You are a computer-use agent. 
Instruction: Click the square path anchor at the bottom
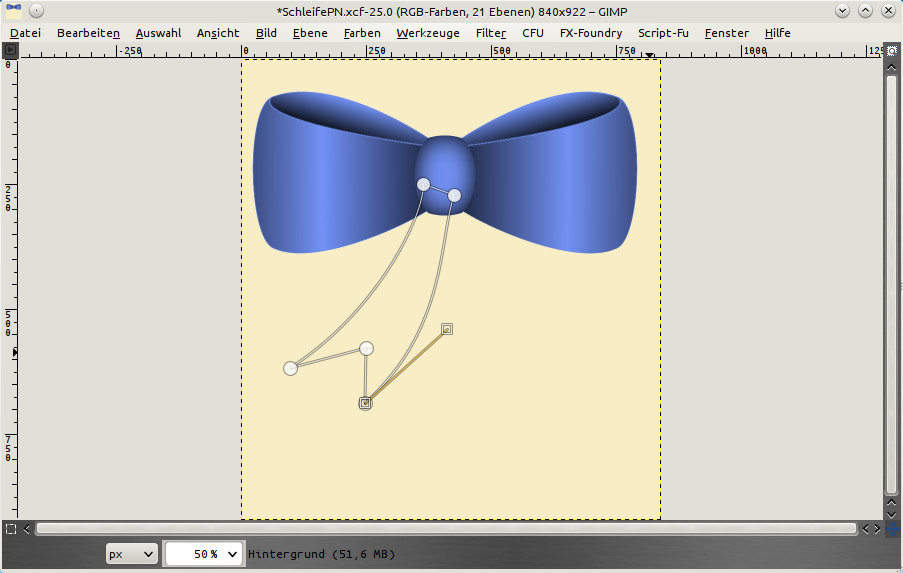pyautogui.click(x=365, y=403)
